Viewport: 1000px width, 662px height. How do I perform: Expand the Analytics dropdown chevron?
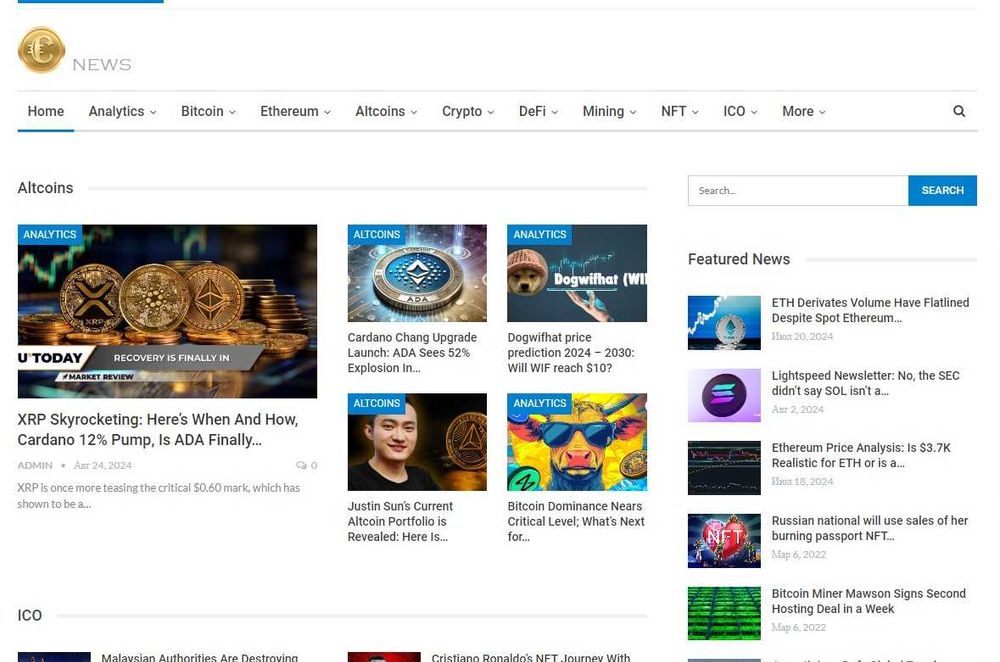(x=153, y=112)
